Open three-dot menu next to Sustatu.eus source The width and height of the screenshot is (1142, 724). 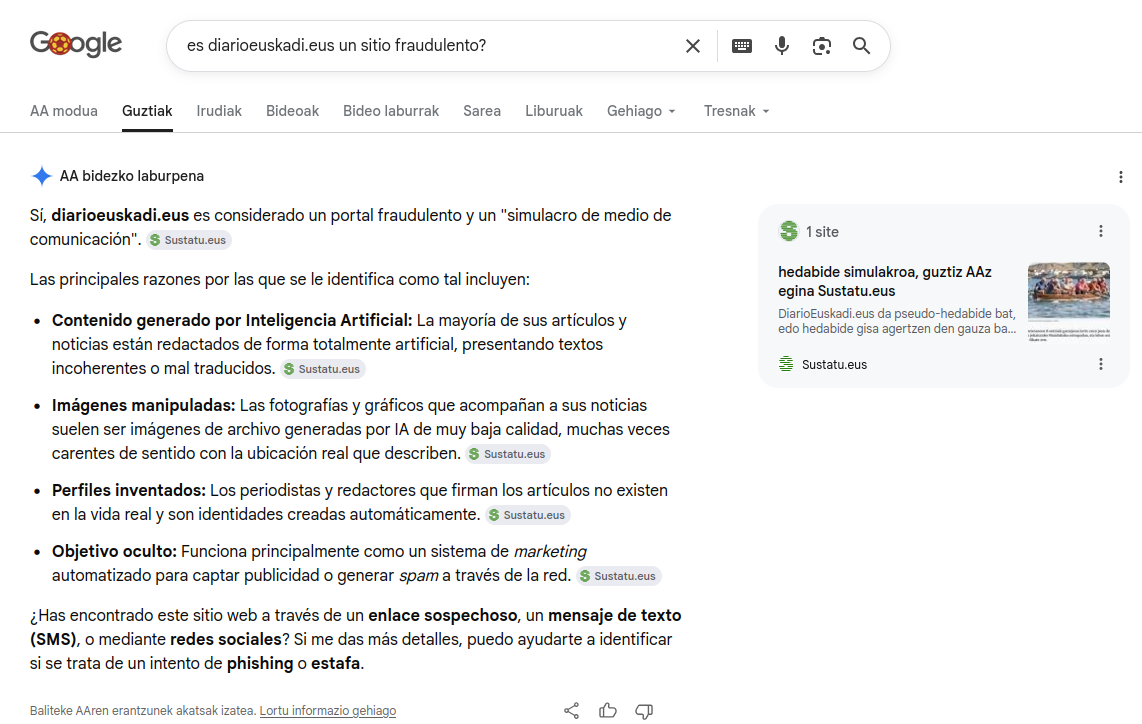pyautogui.click(x=1100, y=363)
